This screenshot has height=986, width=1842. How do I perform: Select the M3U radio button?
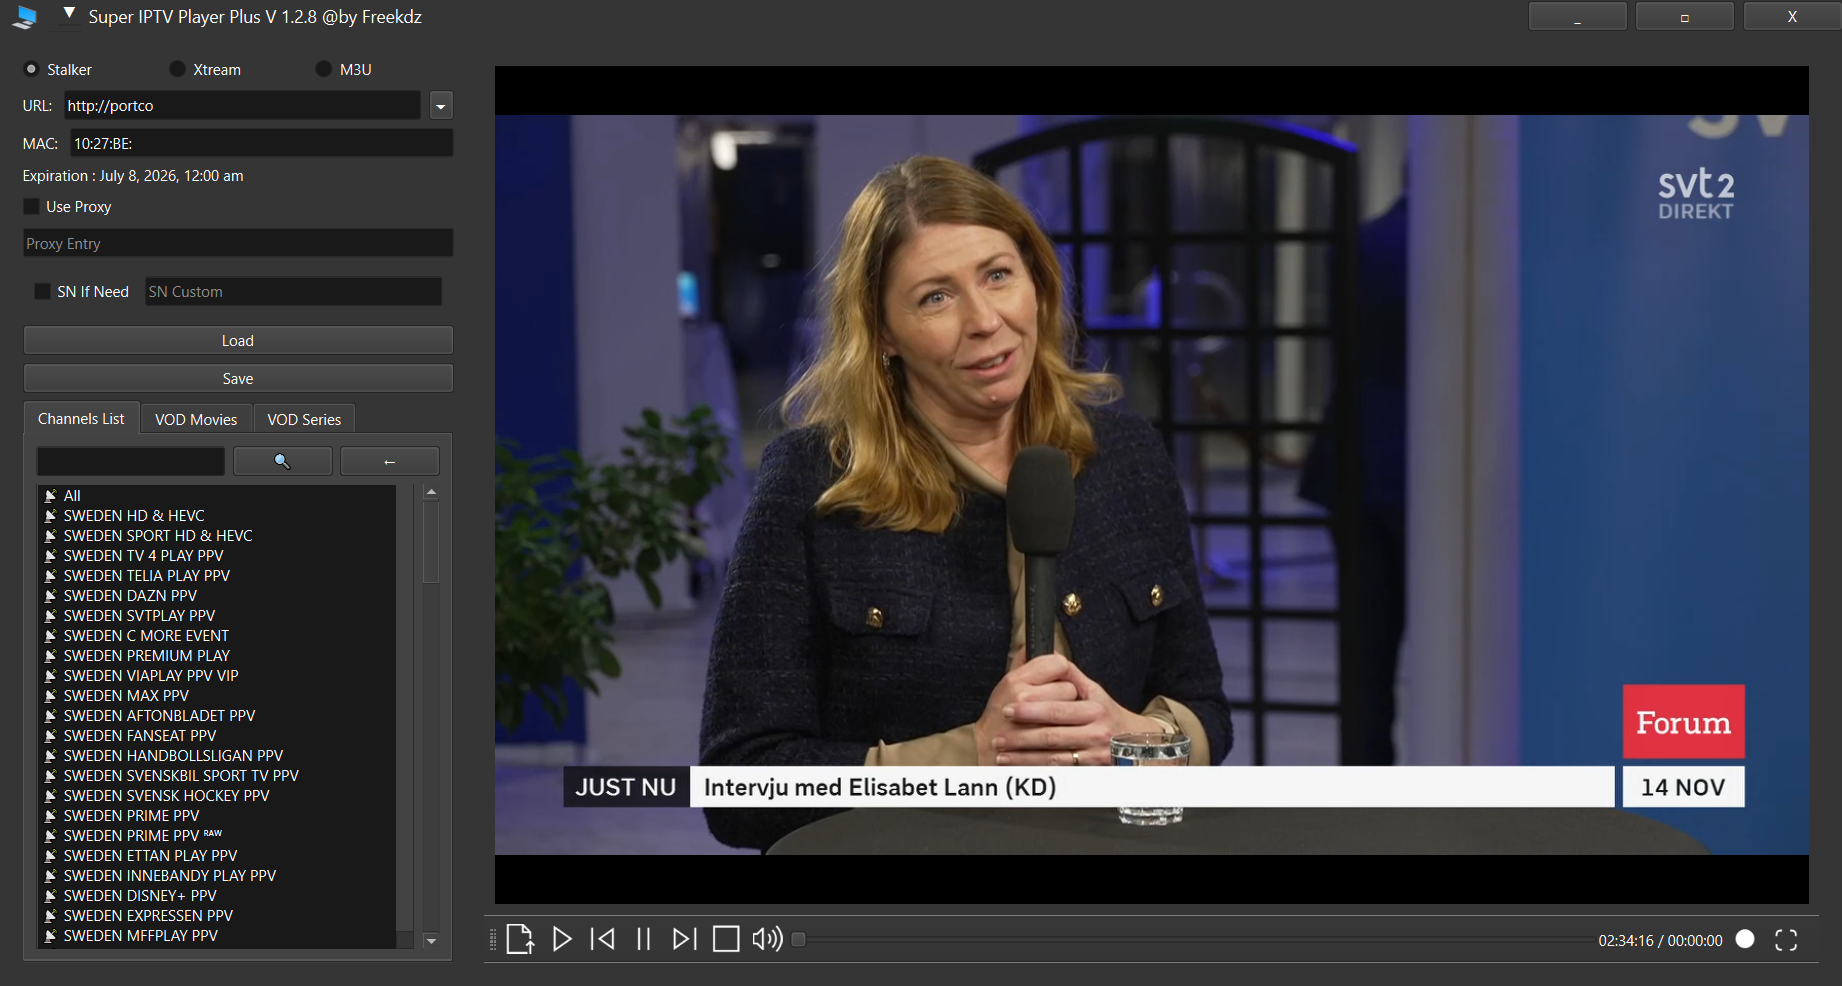click(323, 69)
